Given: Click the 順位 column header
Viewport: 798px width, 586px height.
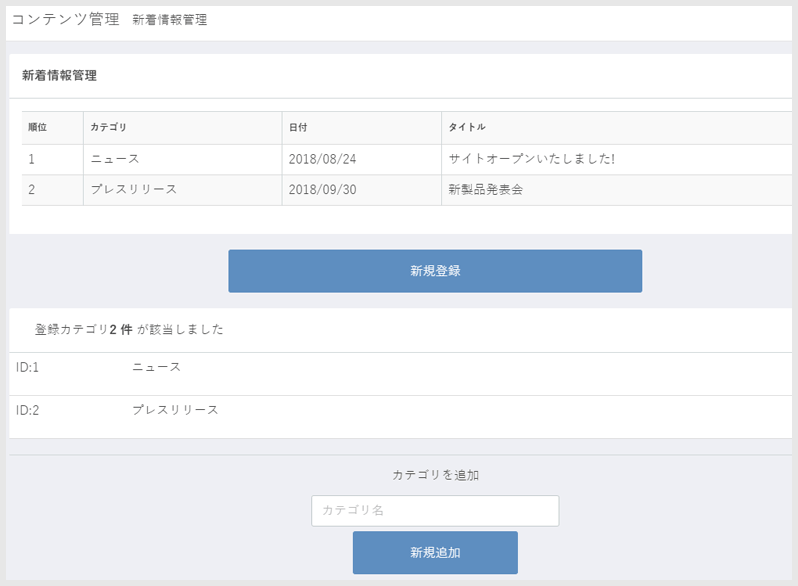Looking at the screenshot, I should tap(38, 127).
